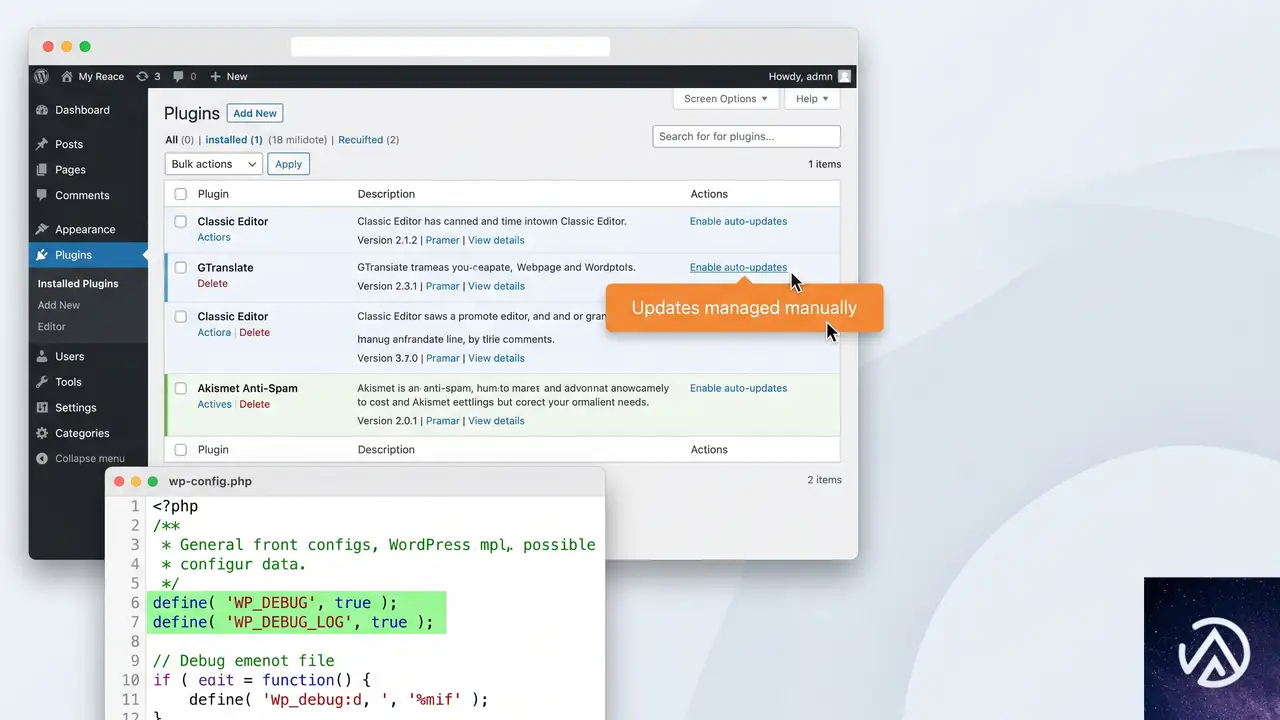Click the Appearance brush icon in sidebar
Viewport: 1280px width, 720px height.
(x=42, y=229)
